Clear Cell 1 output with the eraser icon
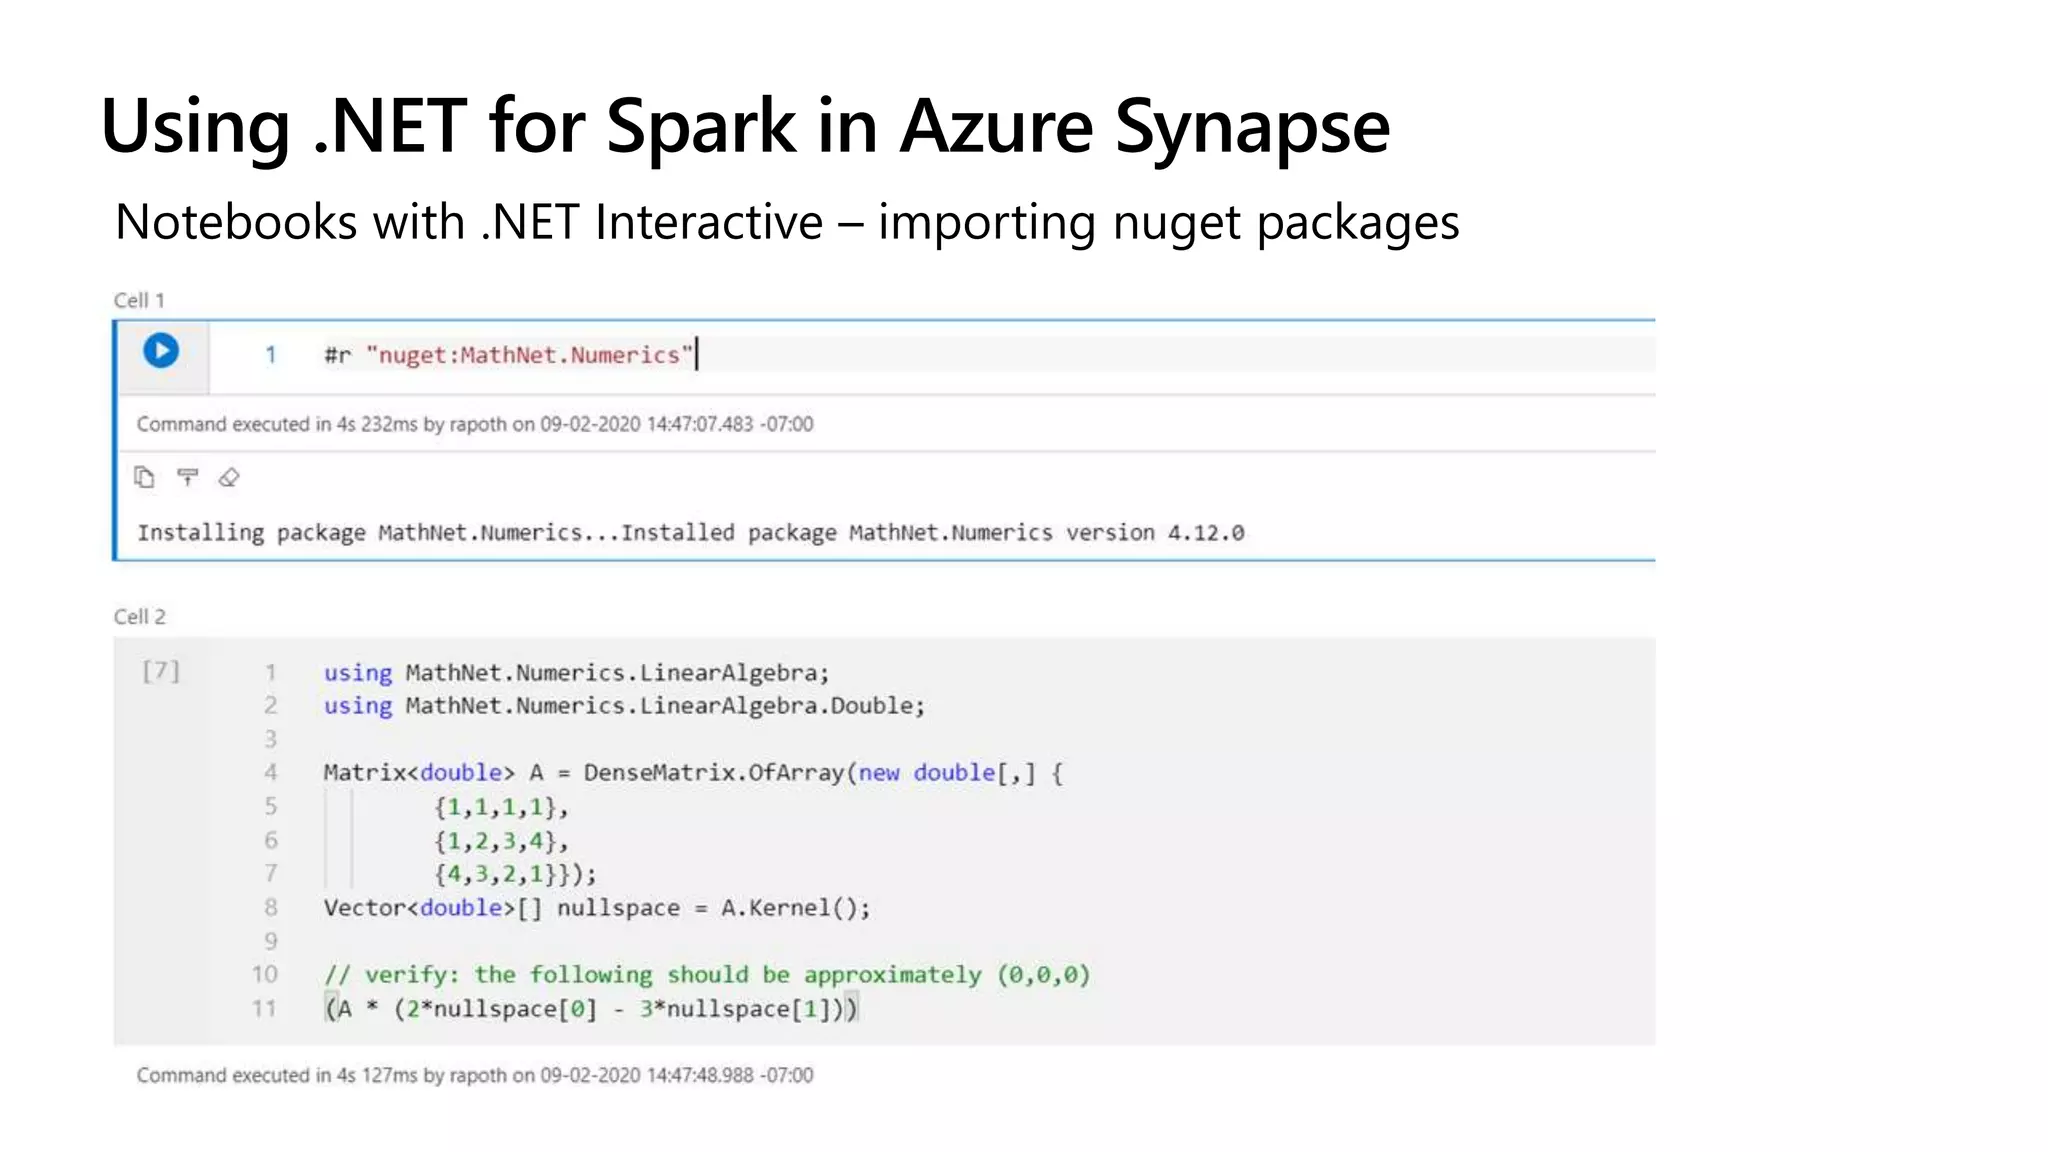This screenshot has width=2048, height=1152. point(229,478)
